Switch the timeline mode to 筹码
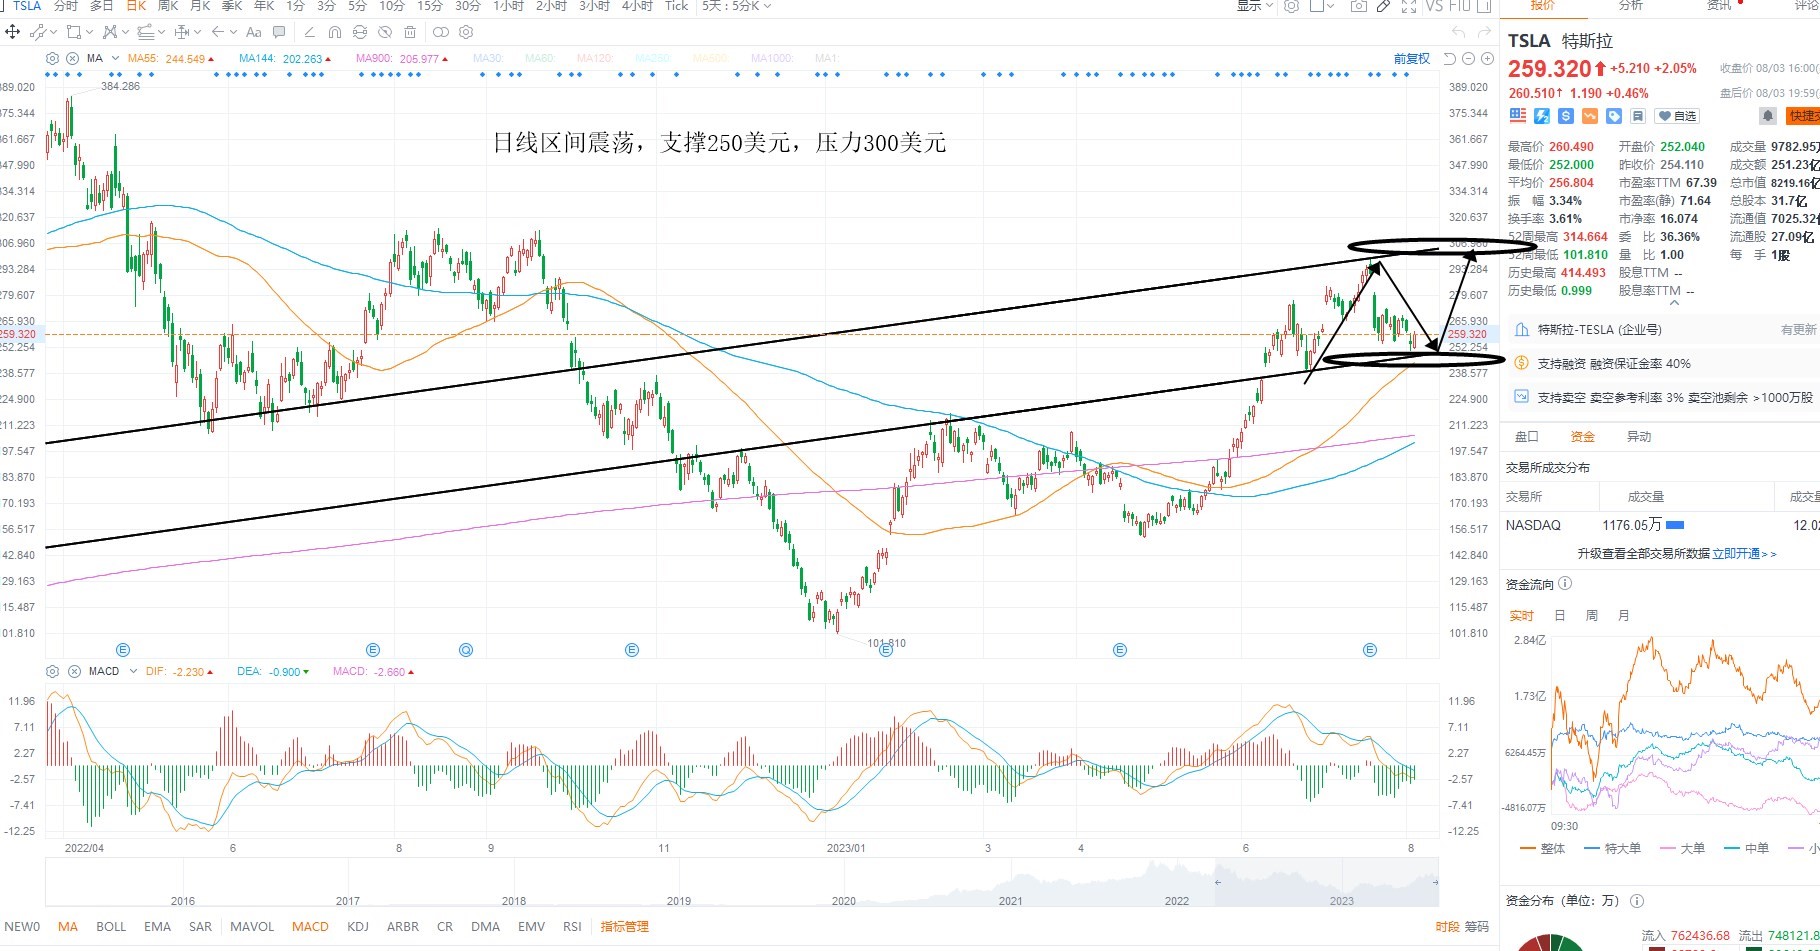This screenshot has width=1820, height=951. [x=1477, y=927]
